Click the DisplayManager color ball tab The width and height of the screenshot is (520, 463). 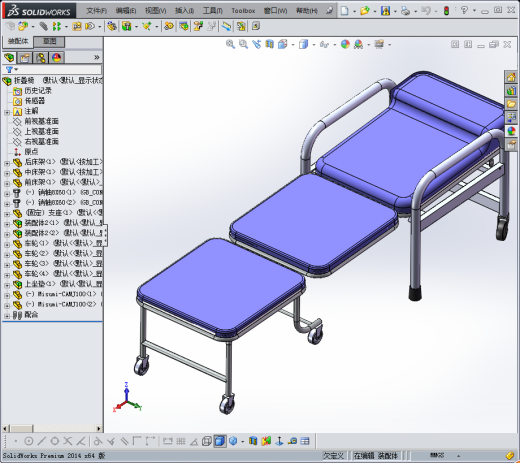56,58
